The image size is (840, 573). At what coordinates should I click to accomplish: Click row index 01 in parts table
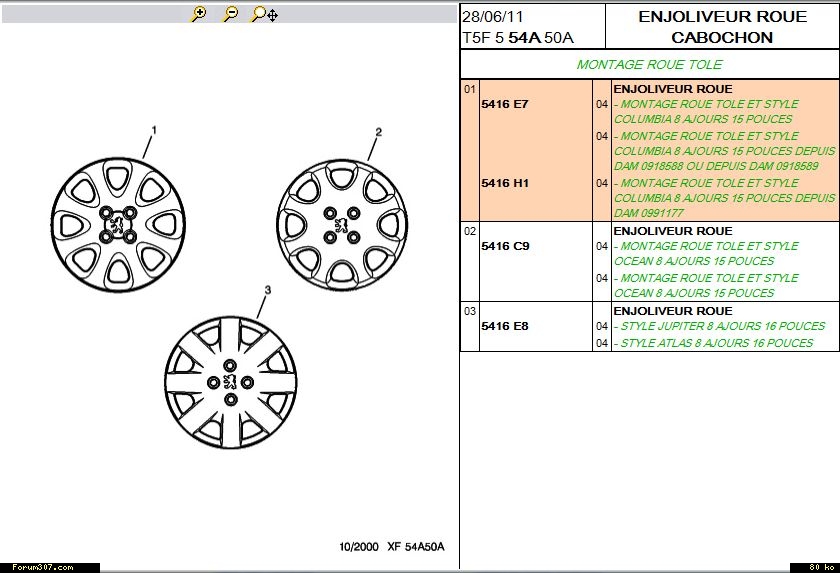469,89
